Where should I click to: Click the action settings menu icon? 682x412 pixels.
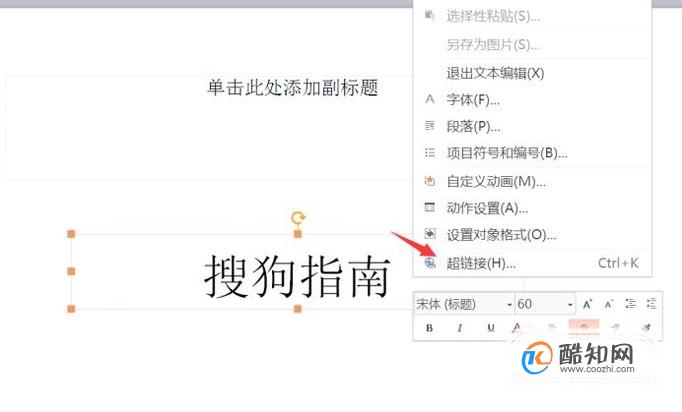point(430,208)
